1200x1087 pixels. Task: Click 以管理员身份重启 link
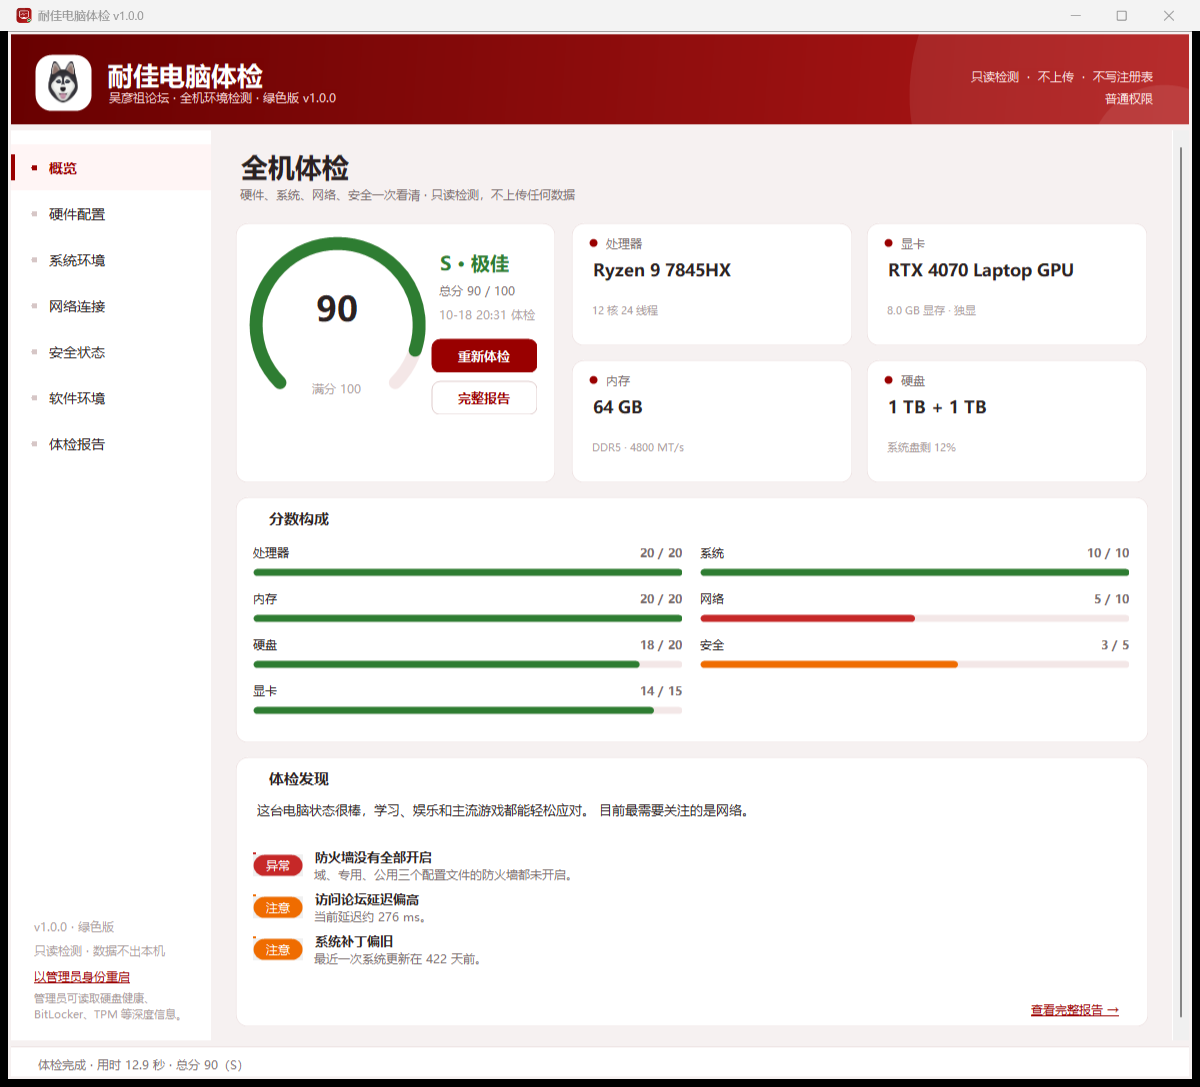pyautogui.click(x=82, y=977)
